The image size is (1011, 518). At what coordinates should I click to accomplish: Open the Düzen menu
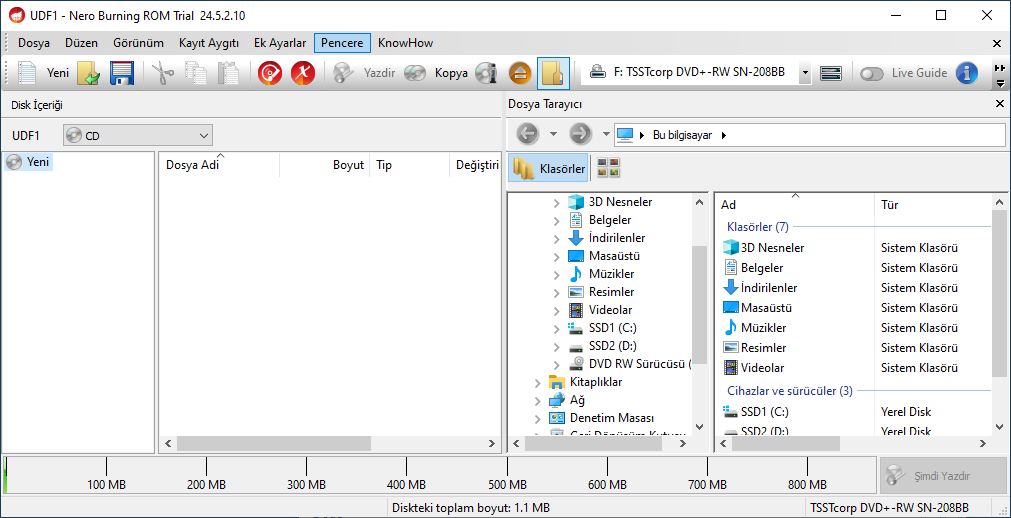point(81,43)
